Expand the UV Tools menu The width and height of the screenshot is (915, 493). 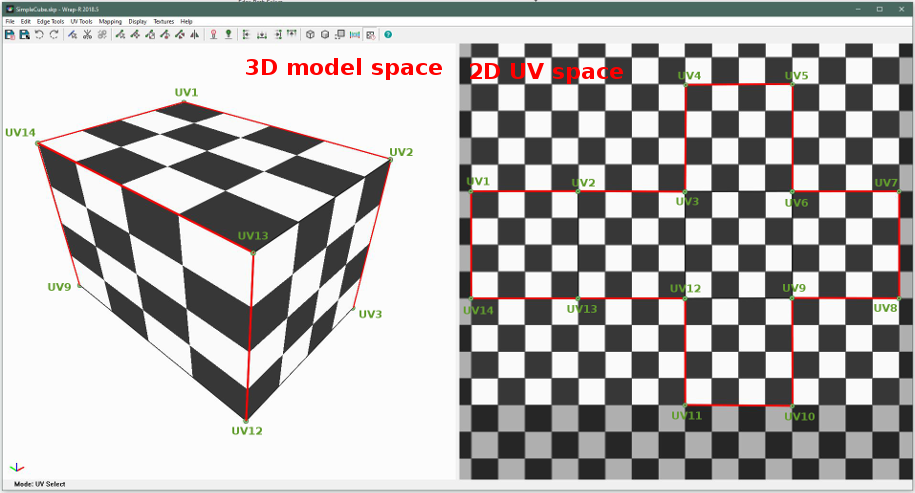pyautogui.click(x=83, y=21)
